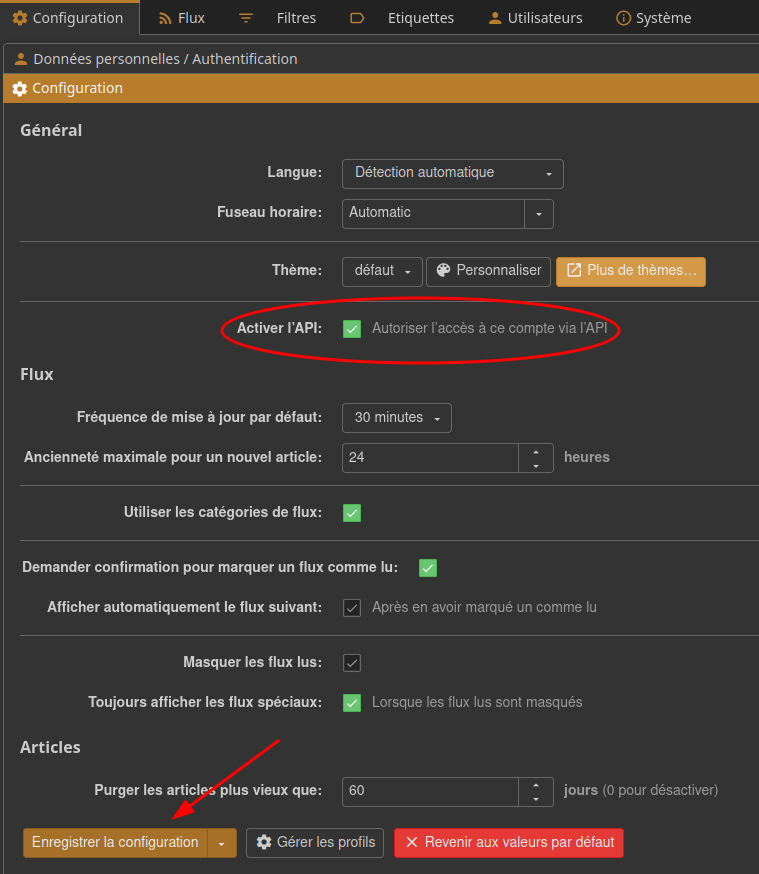Toggle the Masquer les flux lus checkbox
The image size is (759, 874).
[352, 663]
